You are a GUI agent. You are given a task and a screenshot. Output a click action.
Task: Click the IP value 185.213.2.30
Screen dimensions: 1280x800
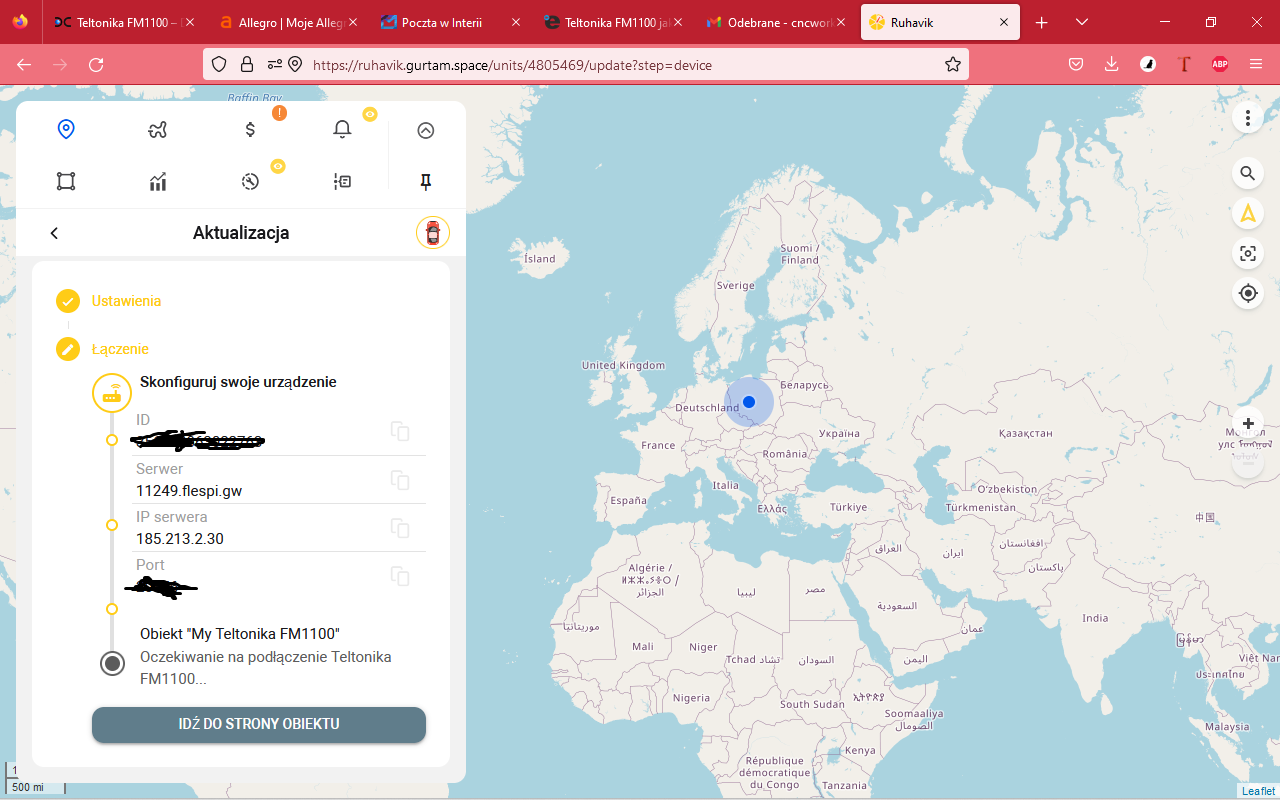(180, 539)
